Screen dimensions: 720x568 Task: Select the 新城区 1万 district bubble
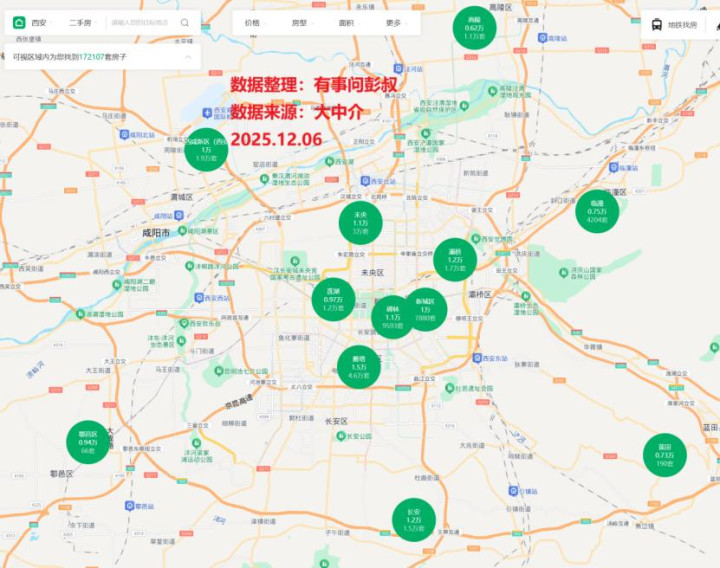(428, 309)
